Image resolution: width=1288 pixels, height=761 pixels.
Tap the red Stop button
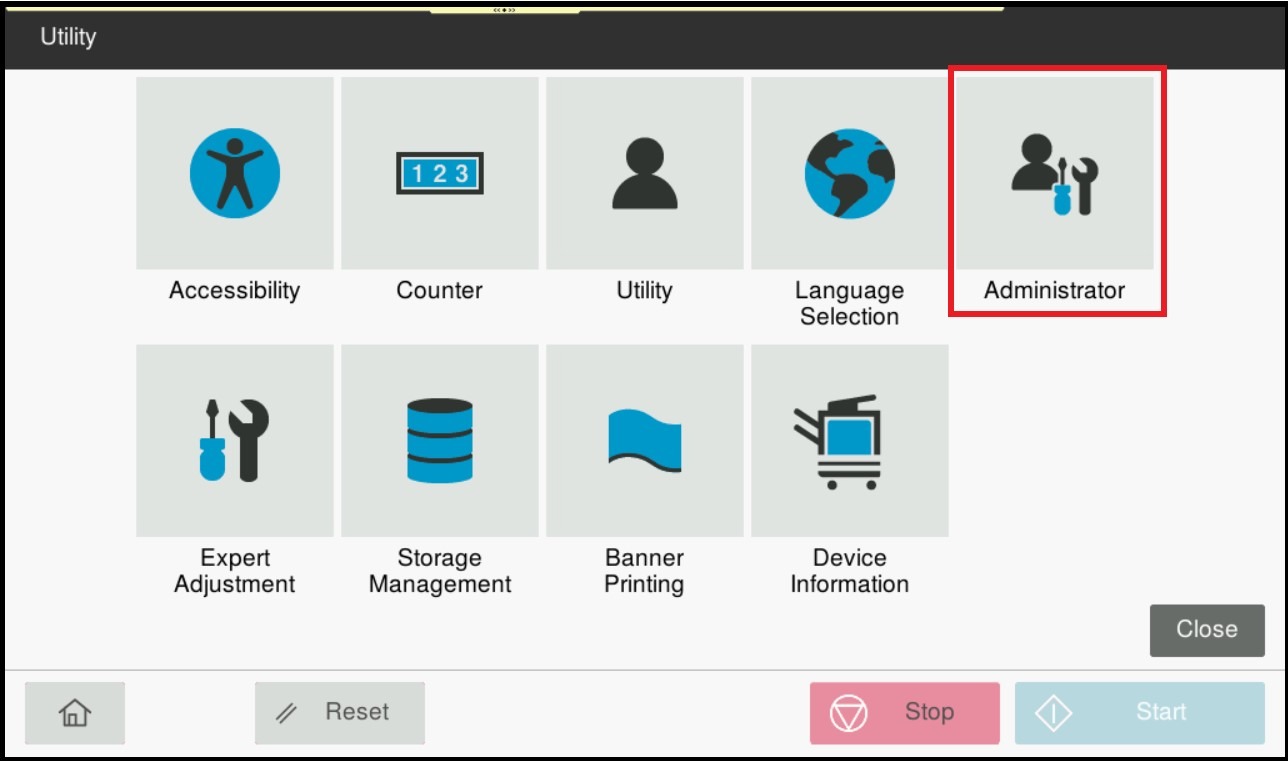[x=904, y=713]
